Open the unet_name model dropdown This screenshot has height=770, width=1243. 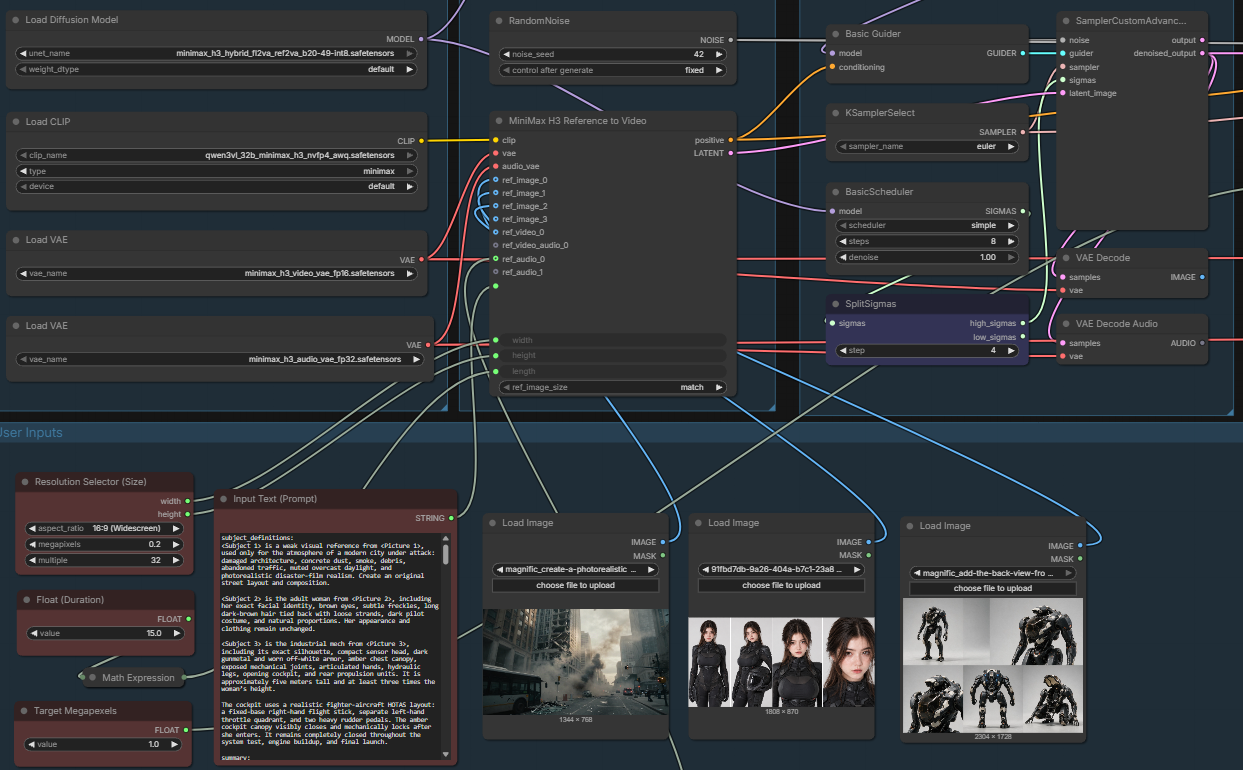tap(217, 53)
